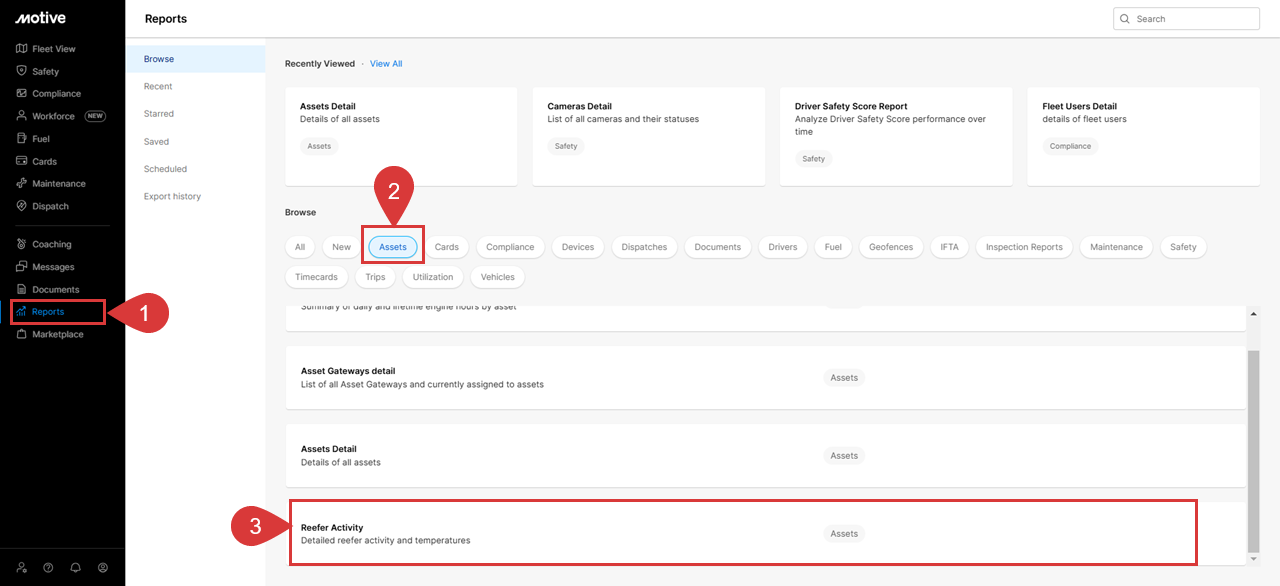Screen dimensions: 1280x586
Task: Open Maintenance in the left sidebar
Action: click(x=58, y=184)
